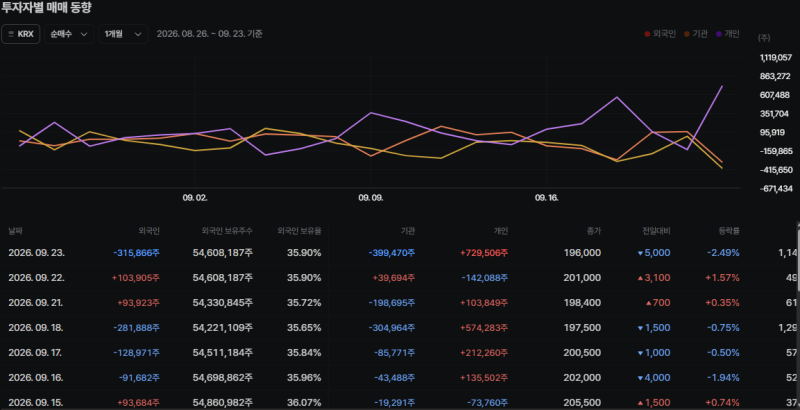Viewport: 800px width, 410px height.
Task: Click the 09. 09. chart axis label
Action: point(371,198)
